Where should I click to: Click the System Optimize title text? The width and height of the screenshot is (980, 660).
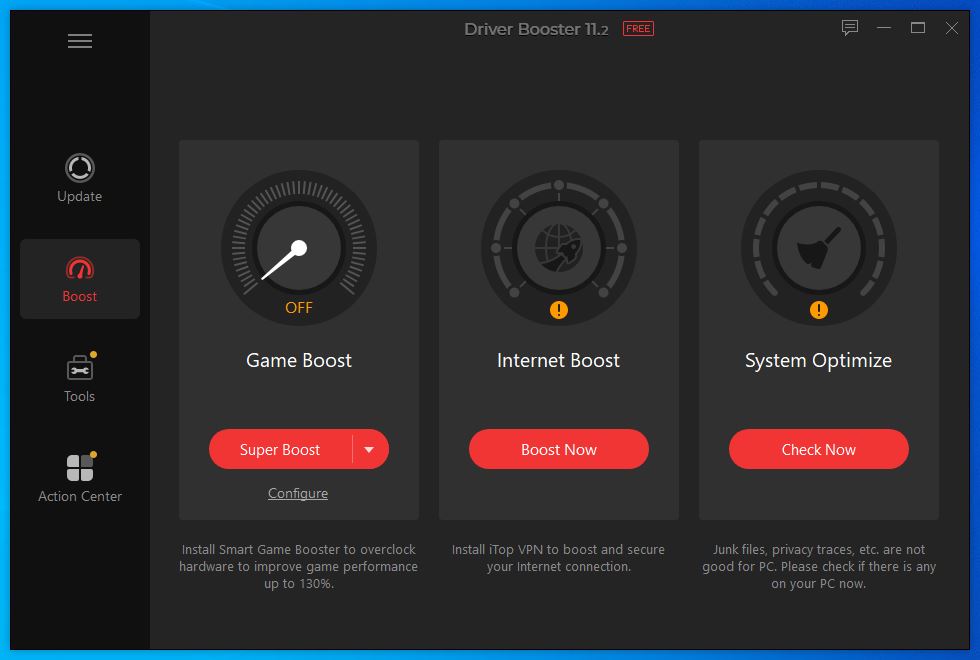(819, 361)
